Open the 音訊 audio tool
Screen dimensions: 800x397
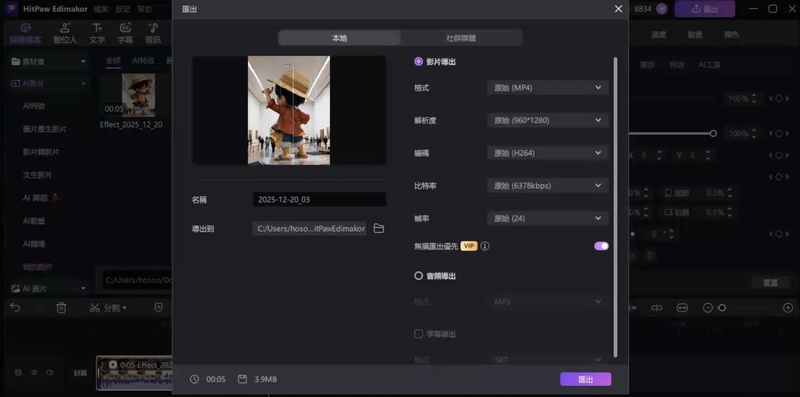[x=153, y=33]
